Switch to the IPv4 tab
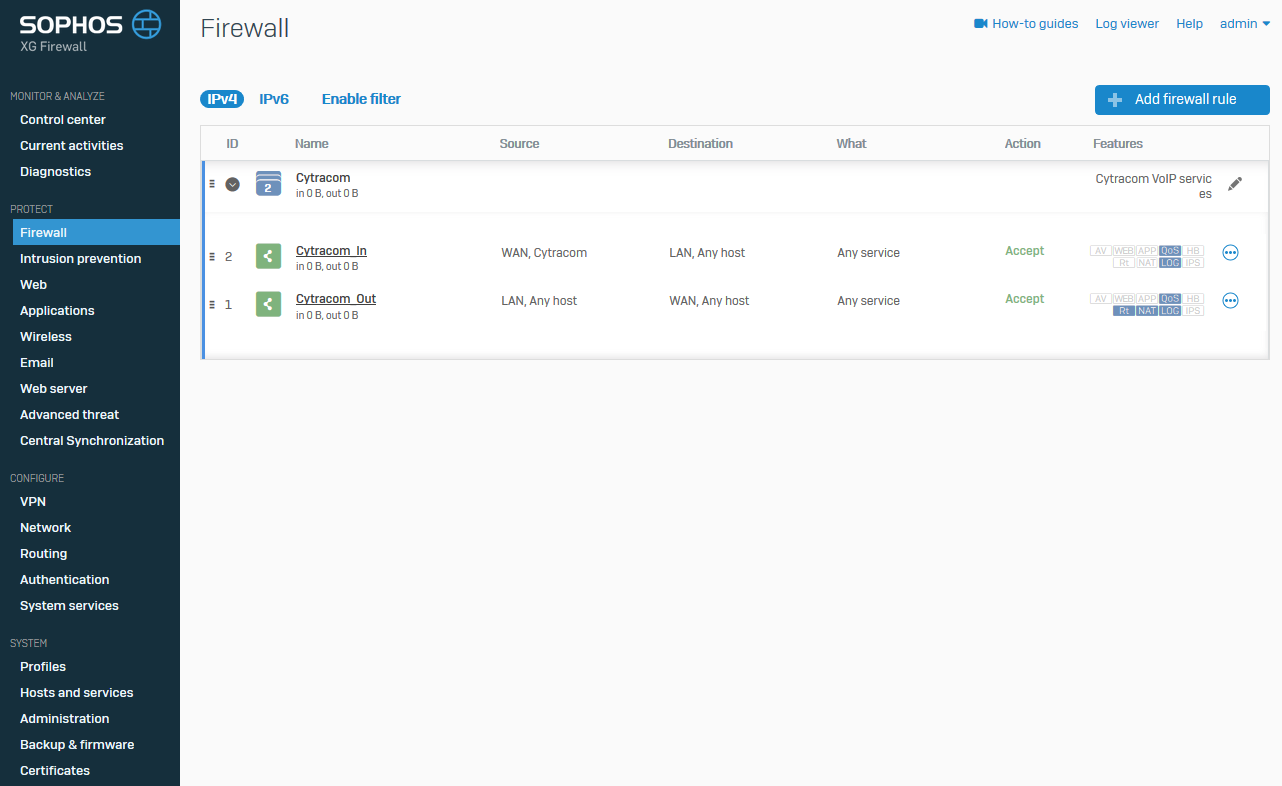This screenshot has width=1282, height=786. [x=222, y=99]
